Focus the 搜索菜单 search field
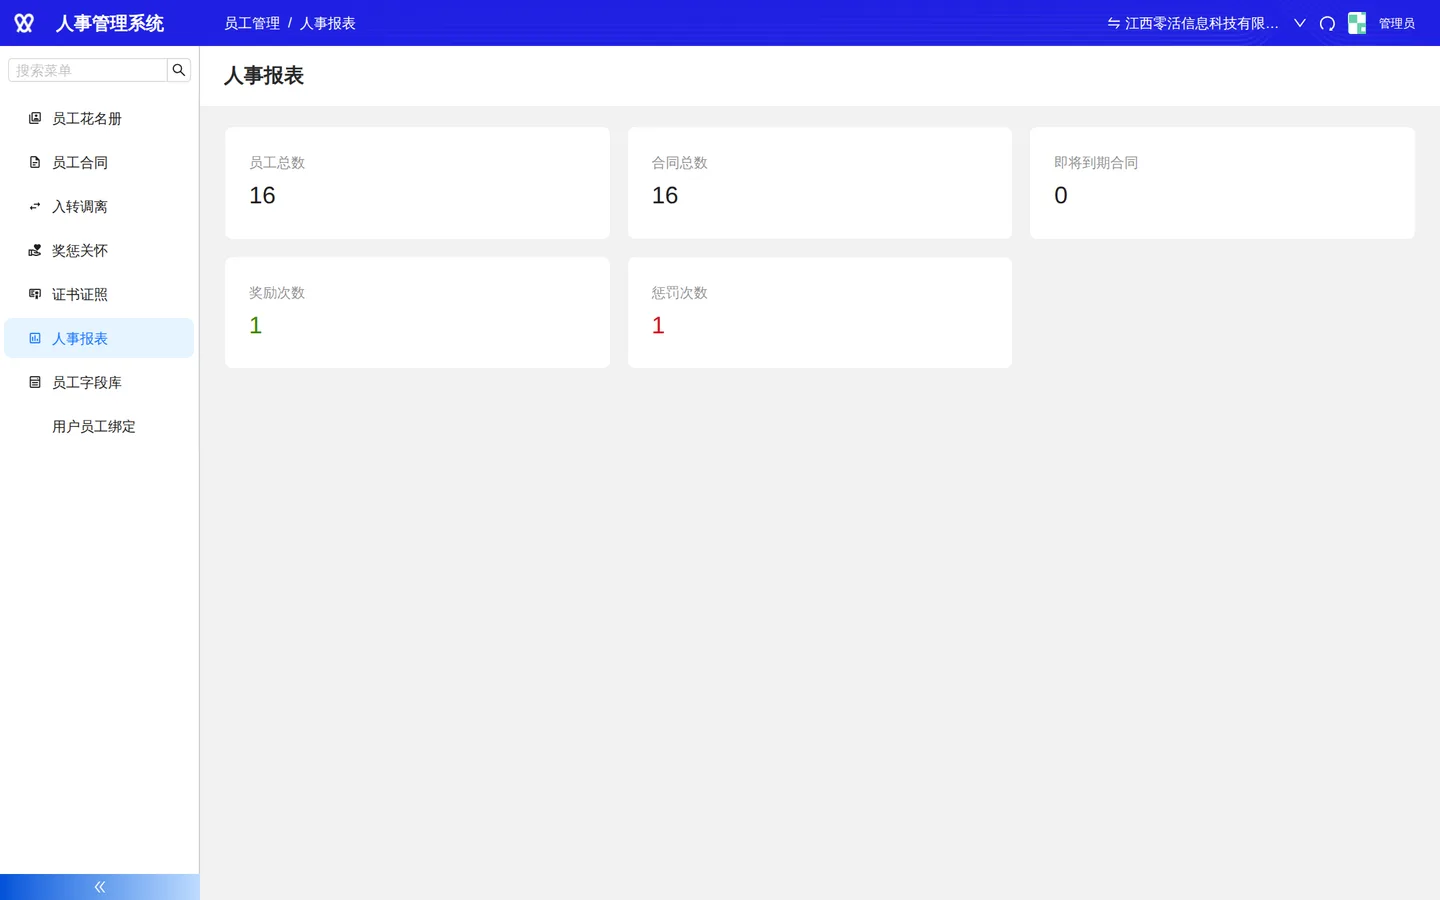1440x900 pixels. point(88,70)
